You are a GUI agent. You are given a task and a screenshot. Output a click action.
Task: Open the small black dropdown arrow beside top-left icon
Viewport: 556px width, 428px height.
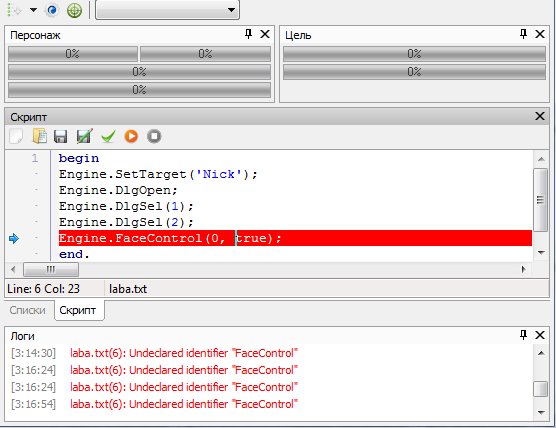coord(33,10)
